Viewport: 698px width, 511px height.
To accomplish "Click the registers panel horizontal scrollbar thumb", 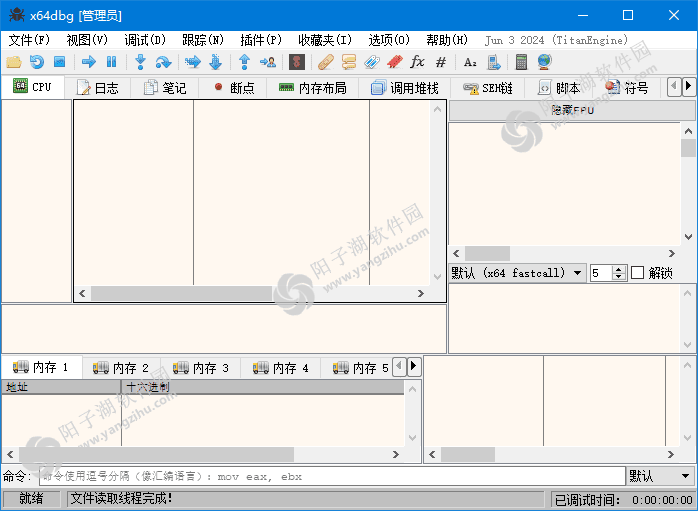I will point(487,253).
